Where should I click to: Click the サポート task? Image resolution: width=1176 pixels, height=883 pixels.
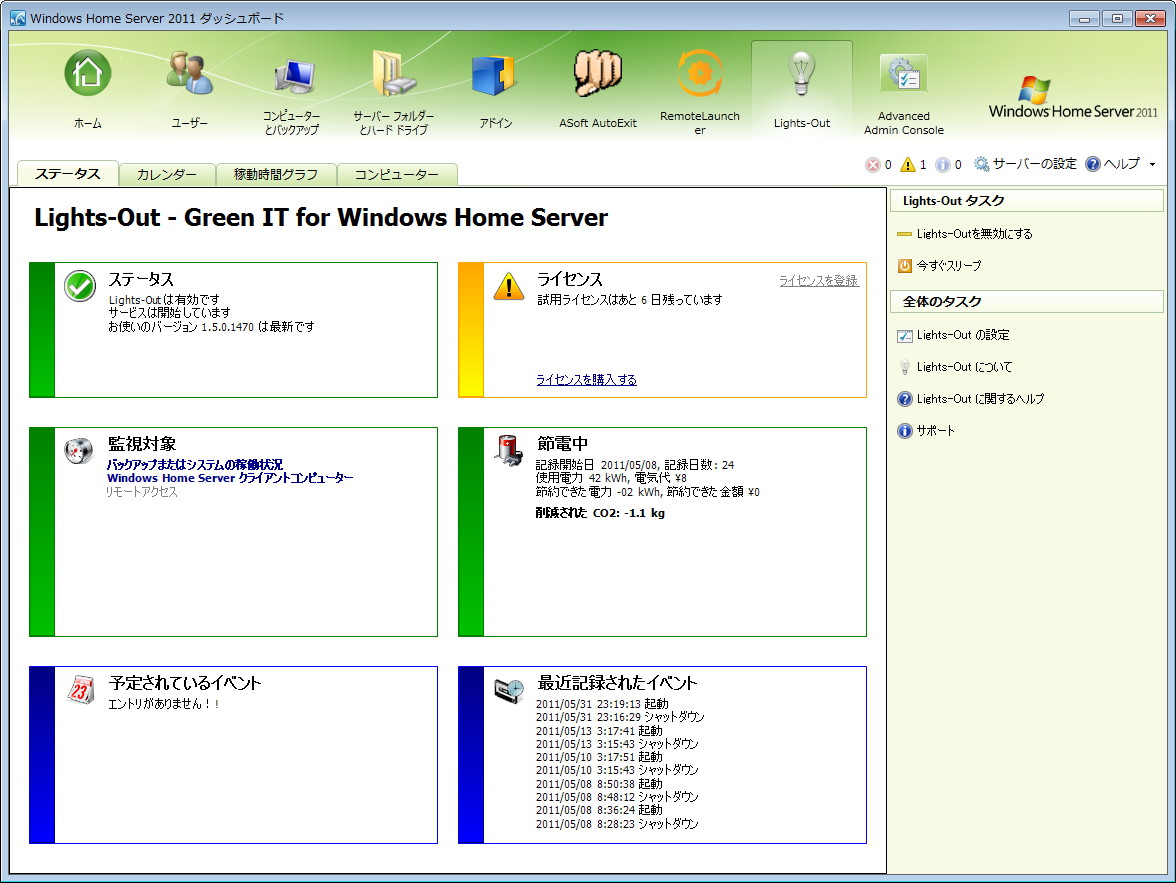[935, 431]
